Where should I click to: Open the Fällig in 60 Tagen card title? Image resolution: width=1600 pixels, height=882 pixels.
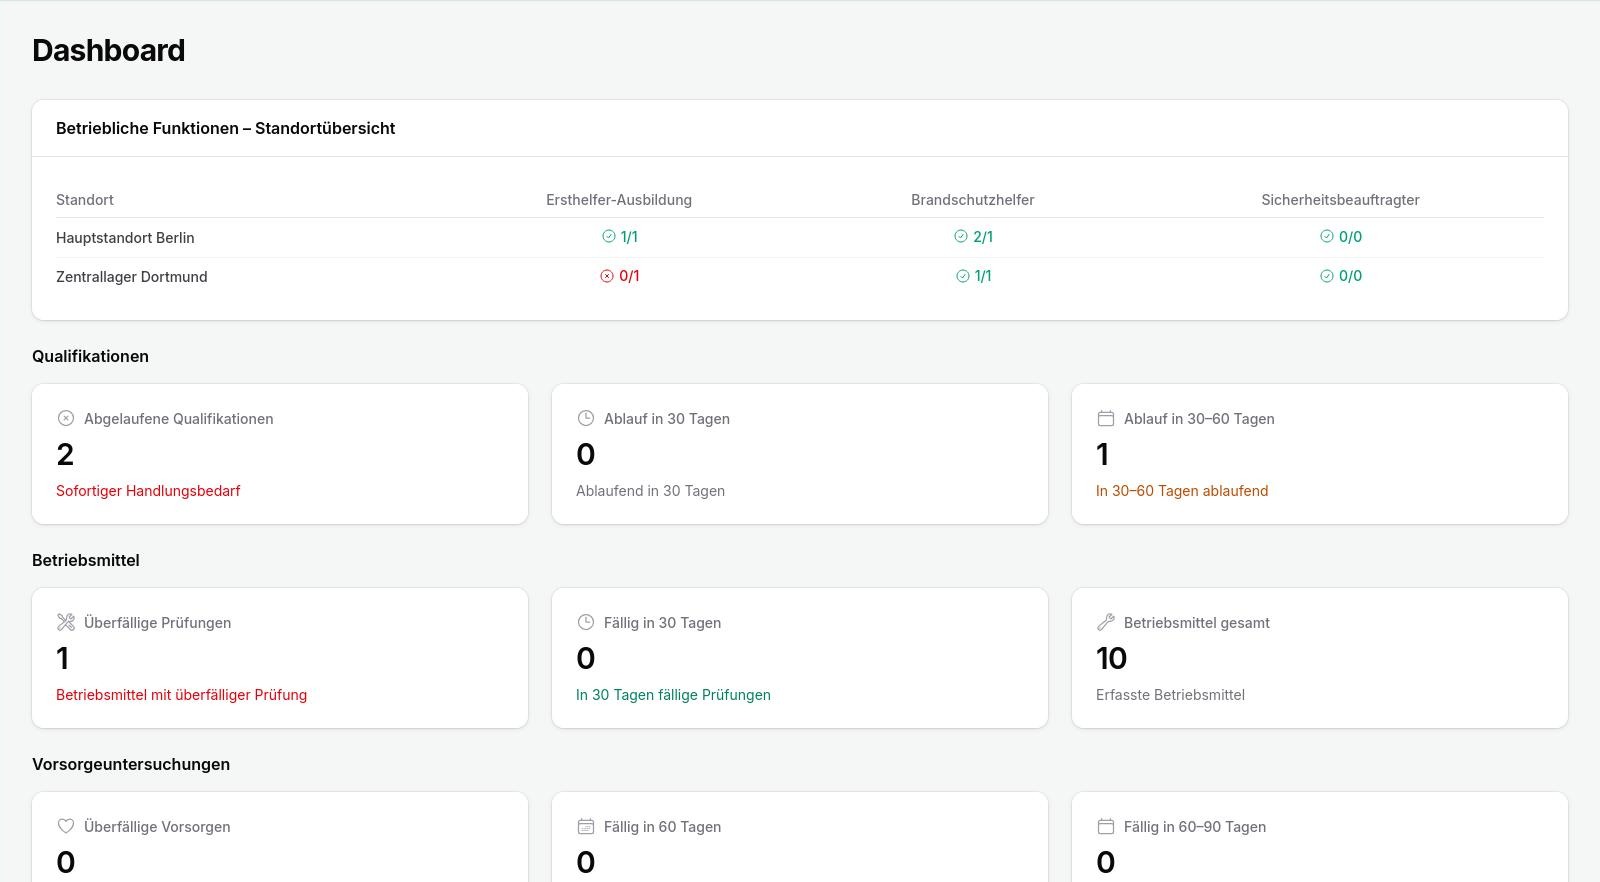click(x=662, y=827)
